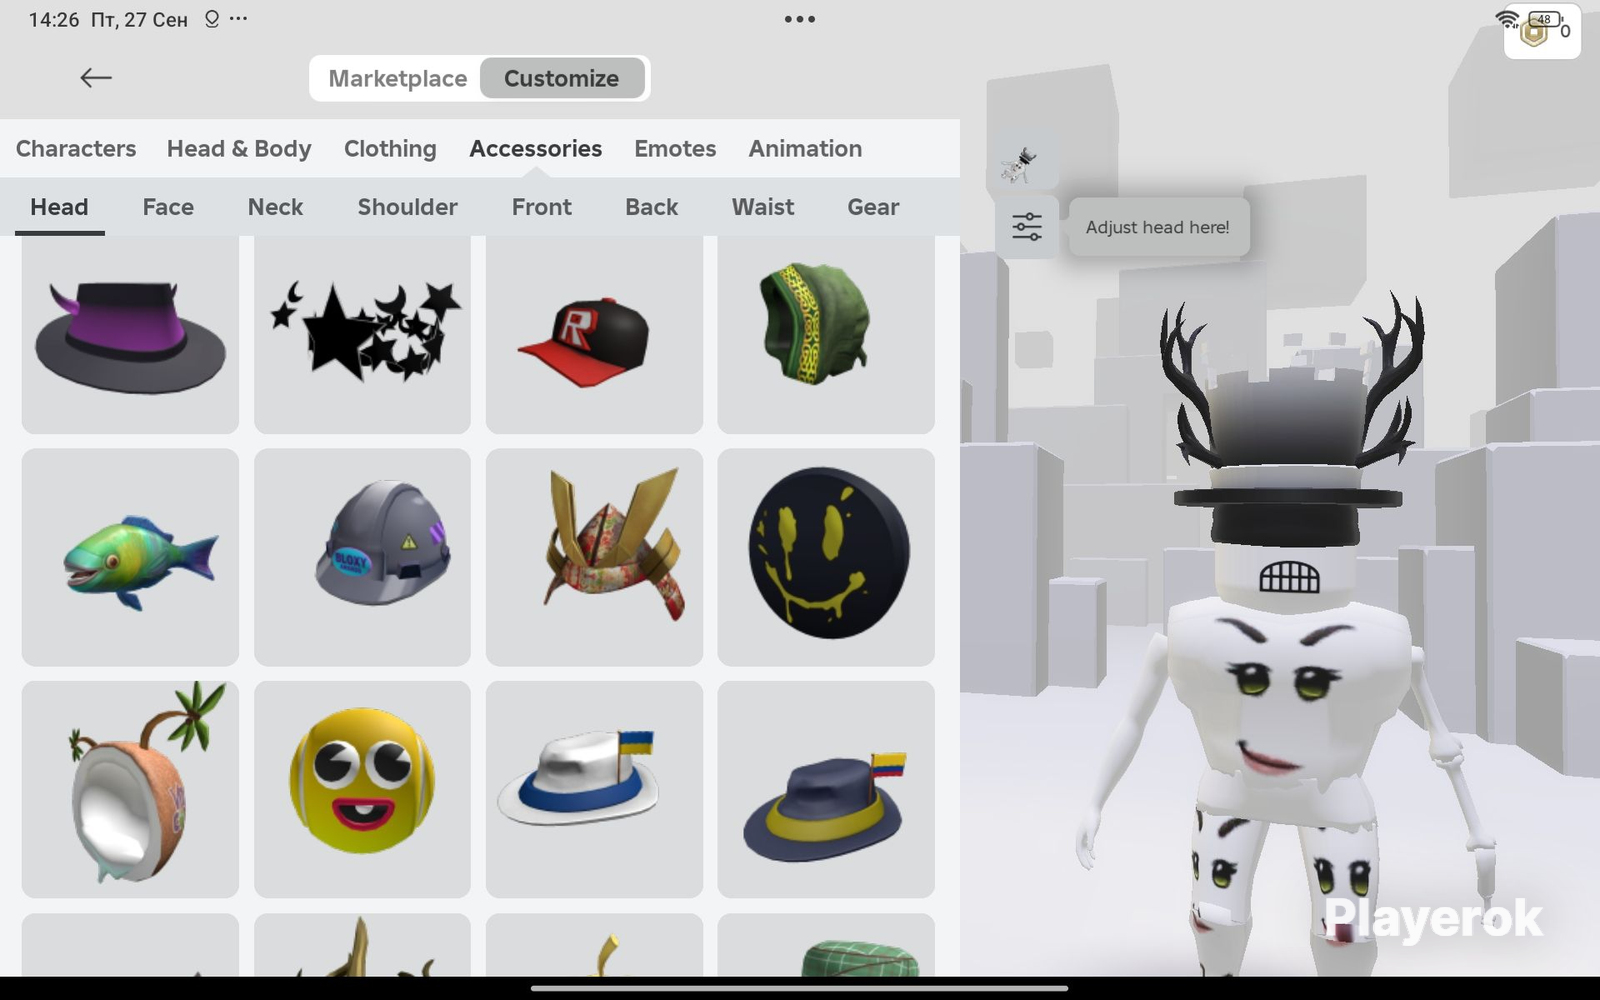Tap the 'Adjust head here!' tooltip
This screenshot has height=1000, width=1600.
point(1158,227)
